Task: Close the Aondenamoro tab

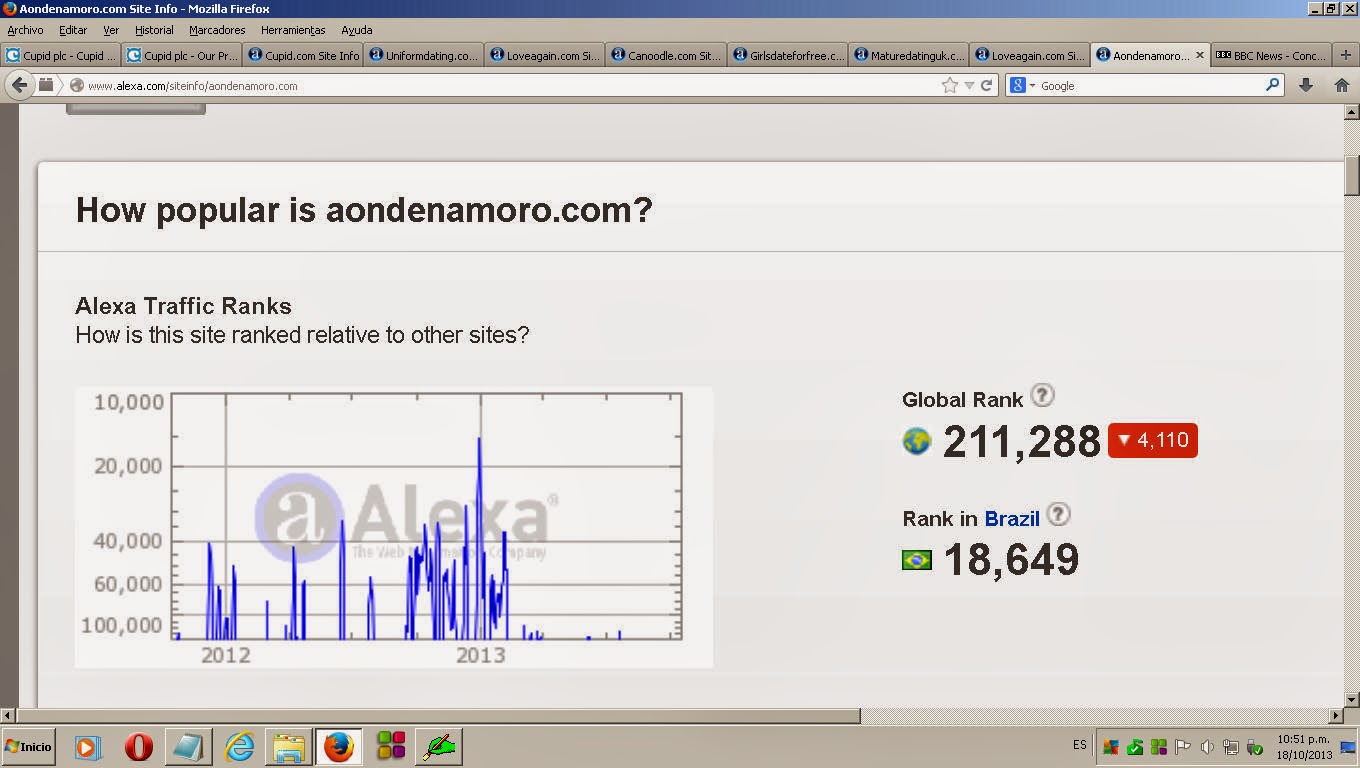Action: coord(1200,56)
